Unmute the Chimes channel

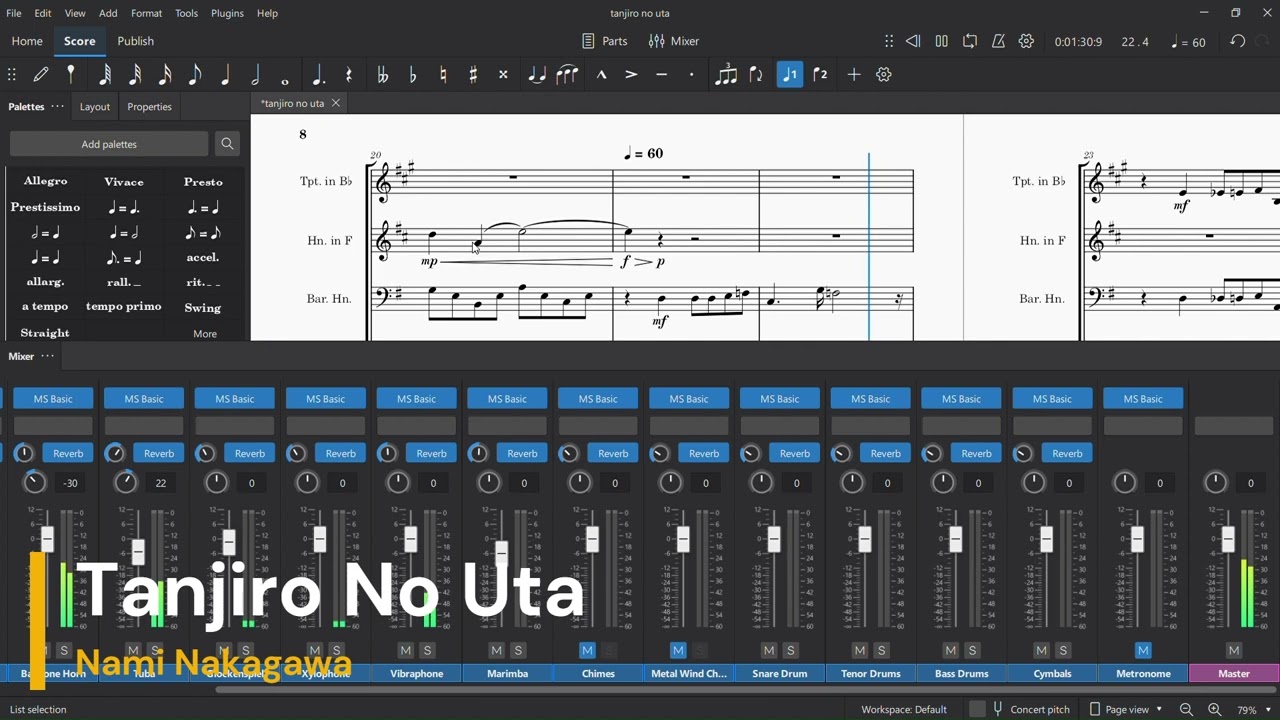(587, 650)
